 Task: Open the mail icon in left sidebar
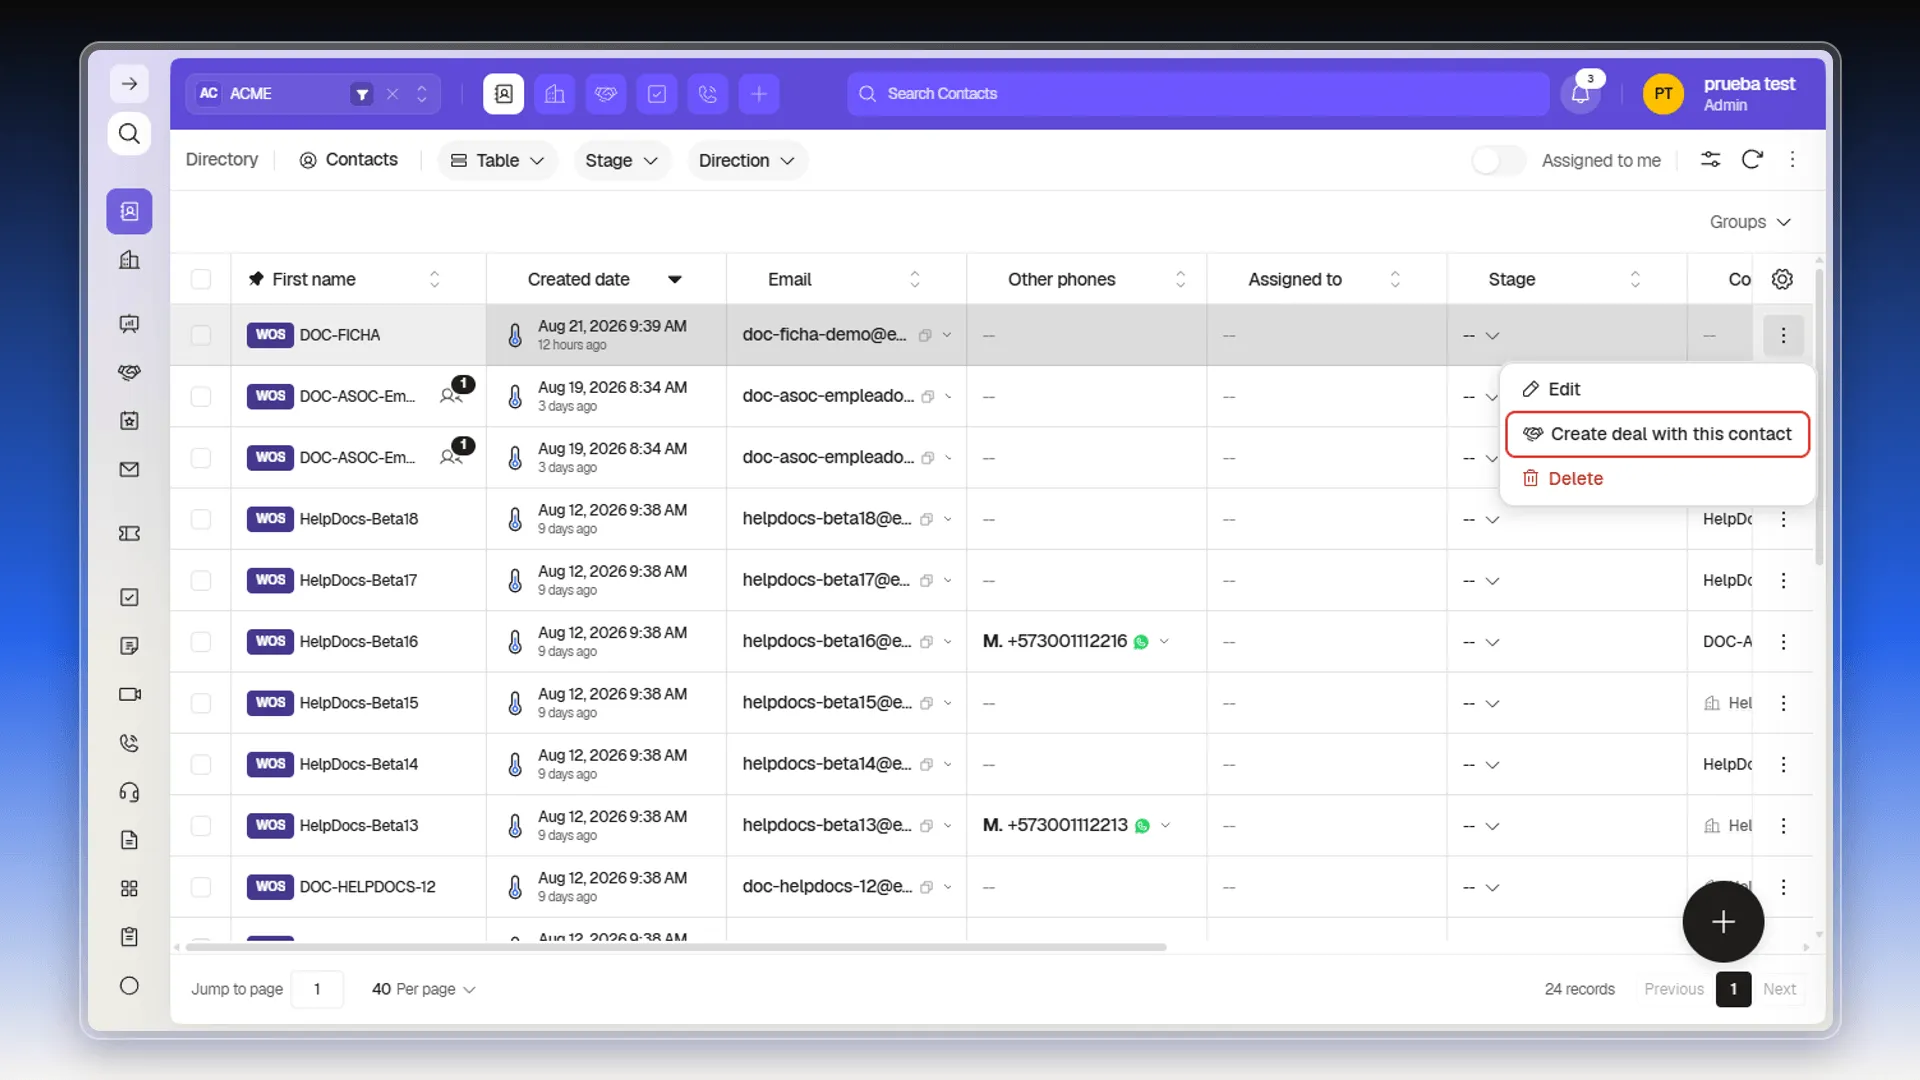129,469
